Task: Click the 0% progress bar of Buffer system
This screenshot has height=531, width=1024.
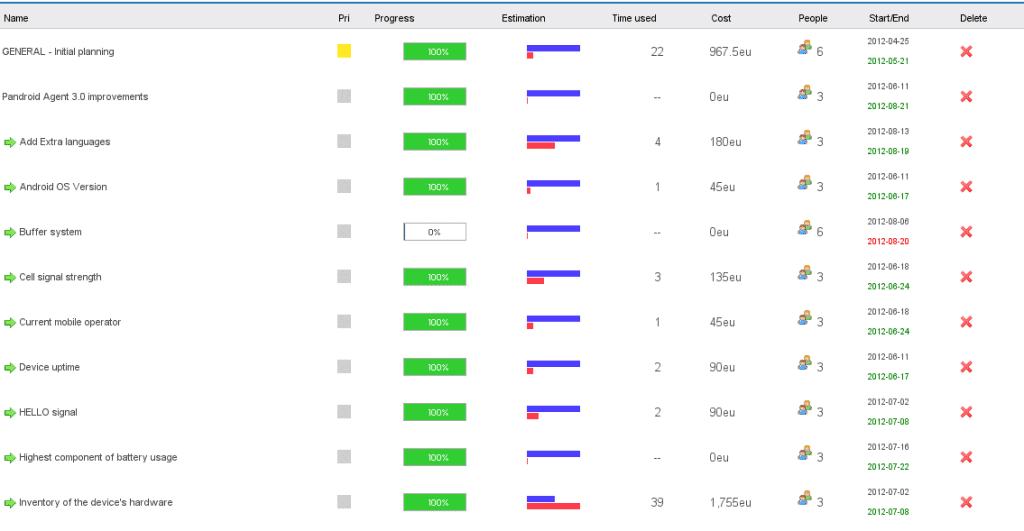Action: 435,232
